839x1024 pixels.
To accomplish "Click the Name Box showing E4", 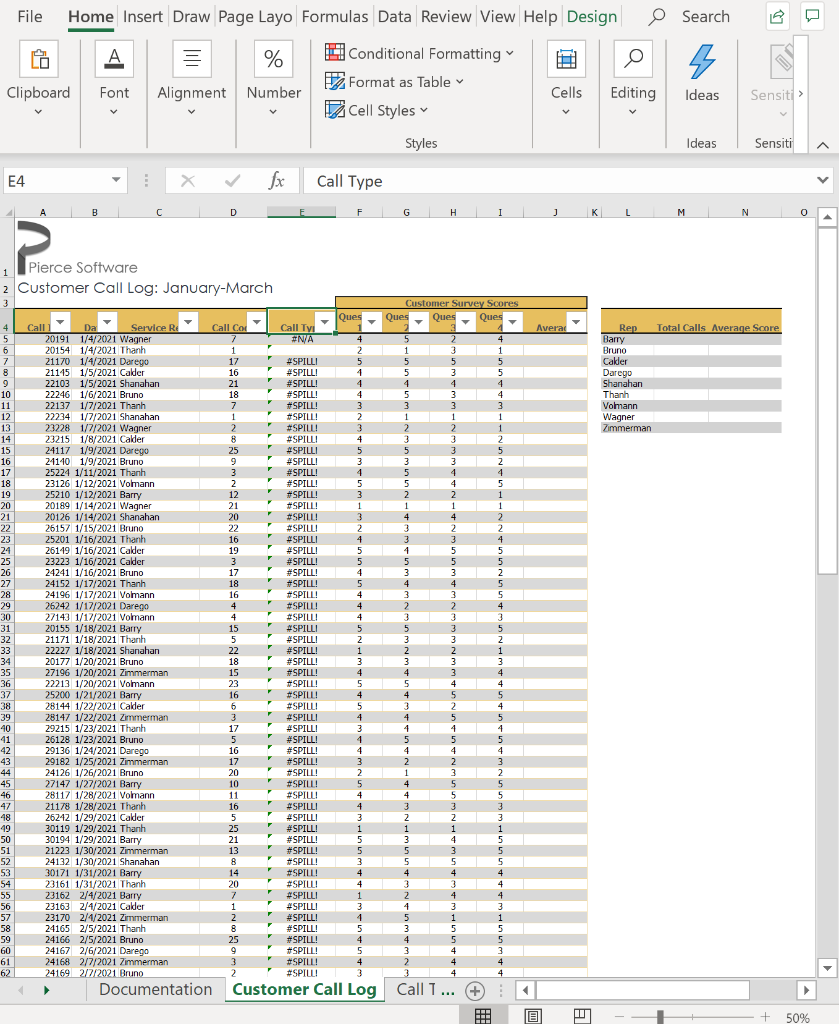I will click(55, 181).
